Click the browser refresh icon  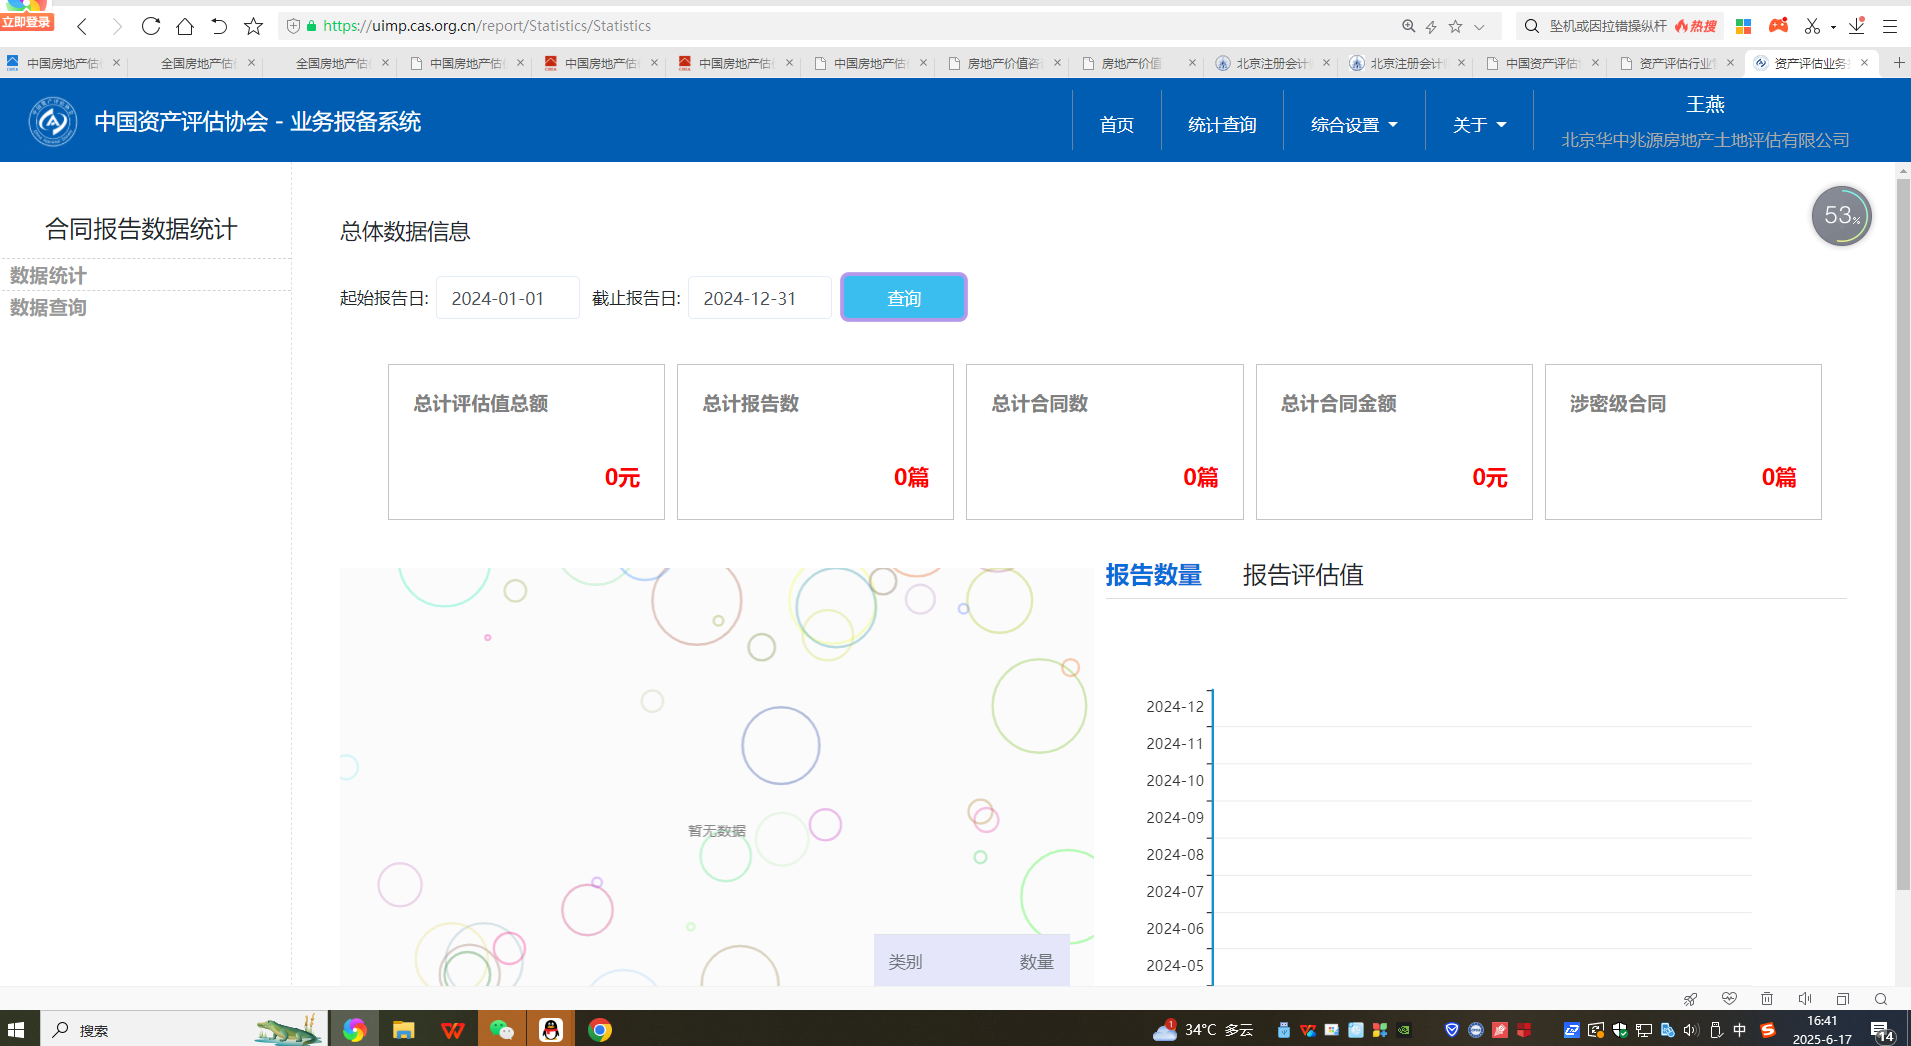151,26
